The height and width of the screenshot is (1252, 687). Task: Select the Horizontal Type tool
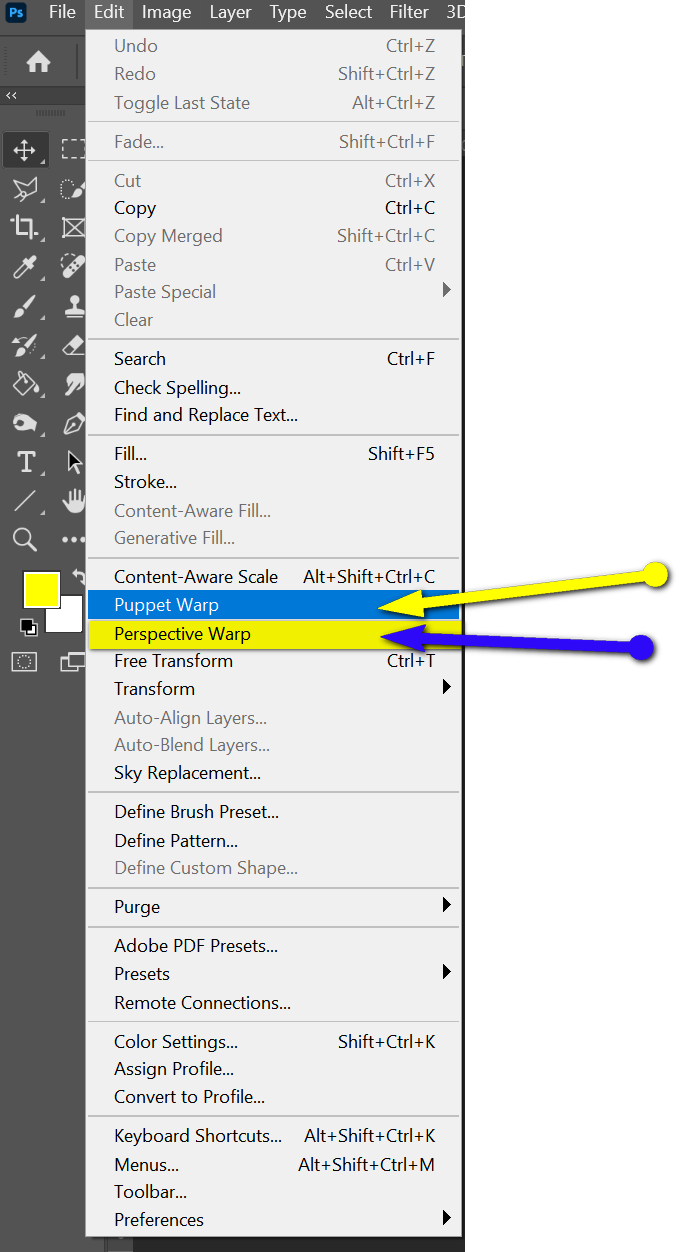coord(24,462)
